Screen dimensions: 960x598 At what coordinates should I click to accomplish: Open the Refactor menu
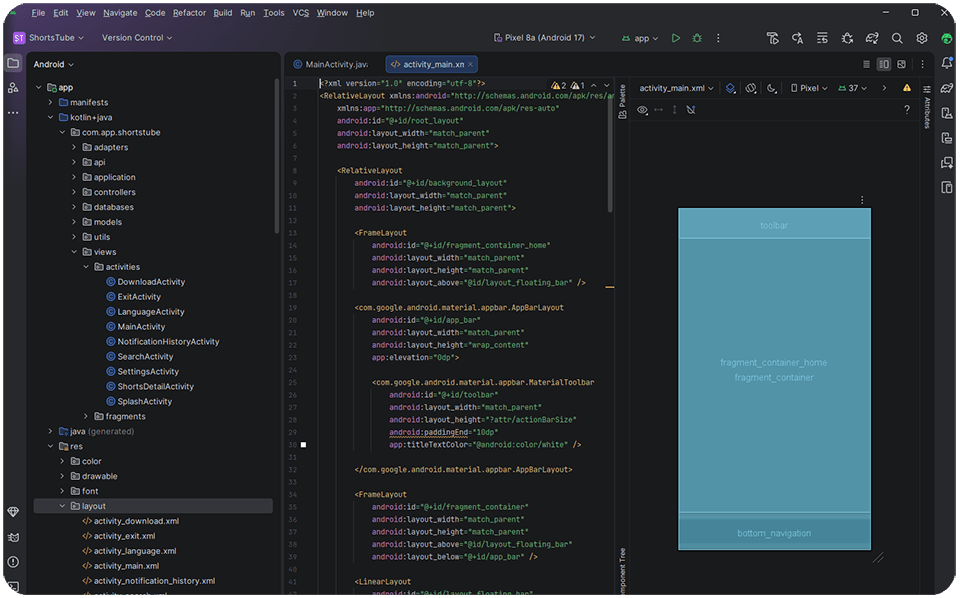(189, 13)
